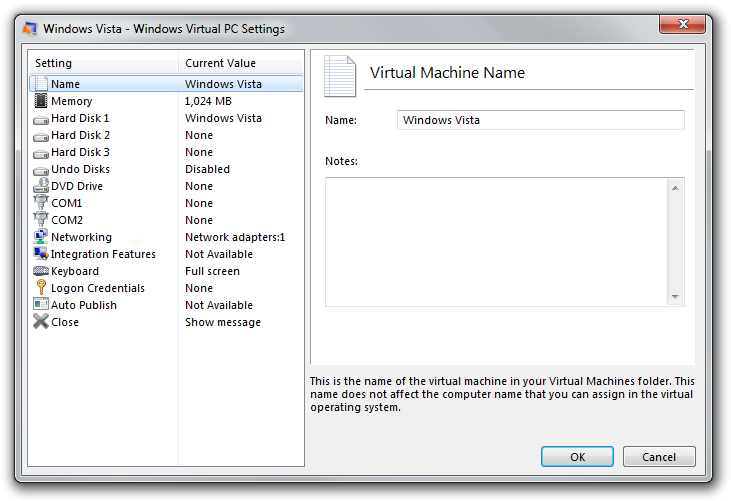The width and height of the screenshot is (731, 501).
Task: Select the DVD Drive setting
Action: click(77, 186)
